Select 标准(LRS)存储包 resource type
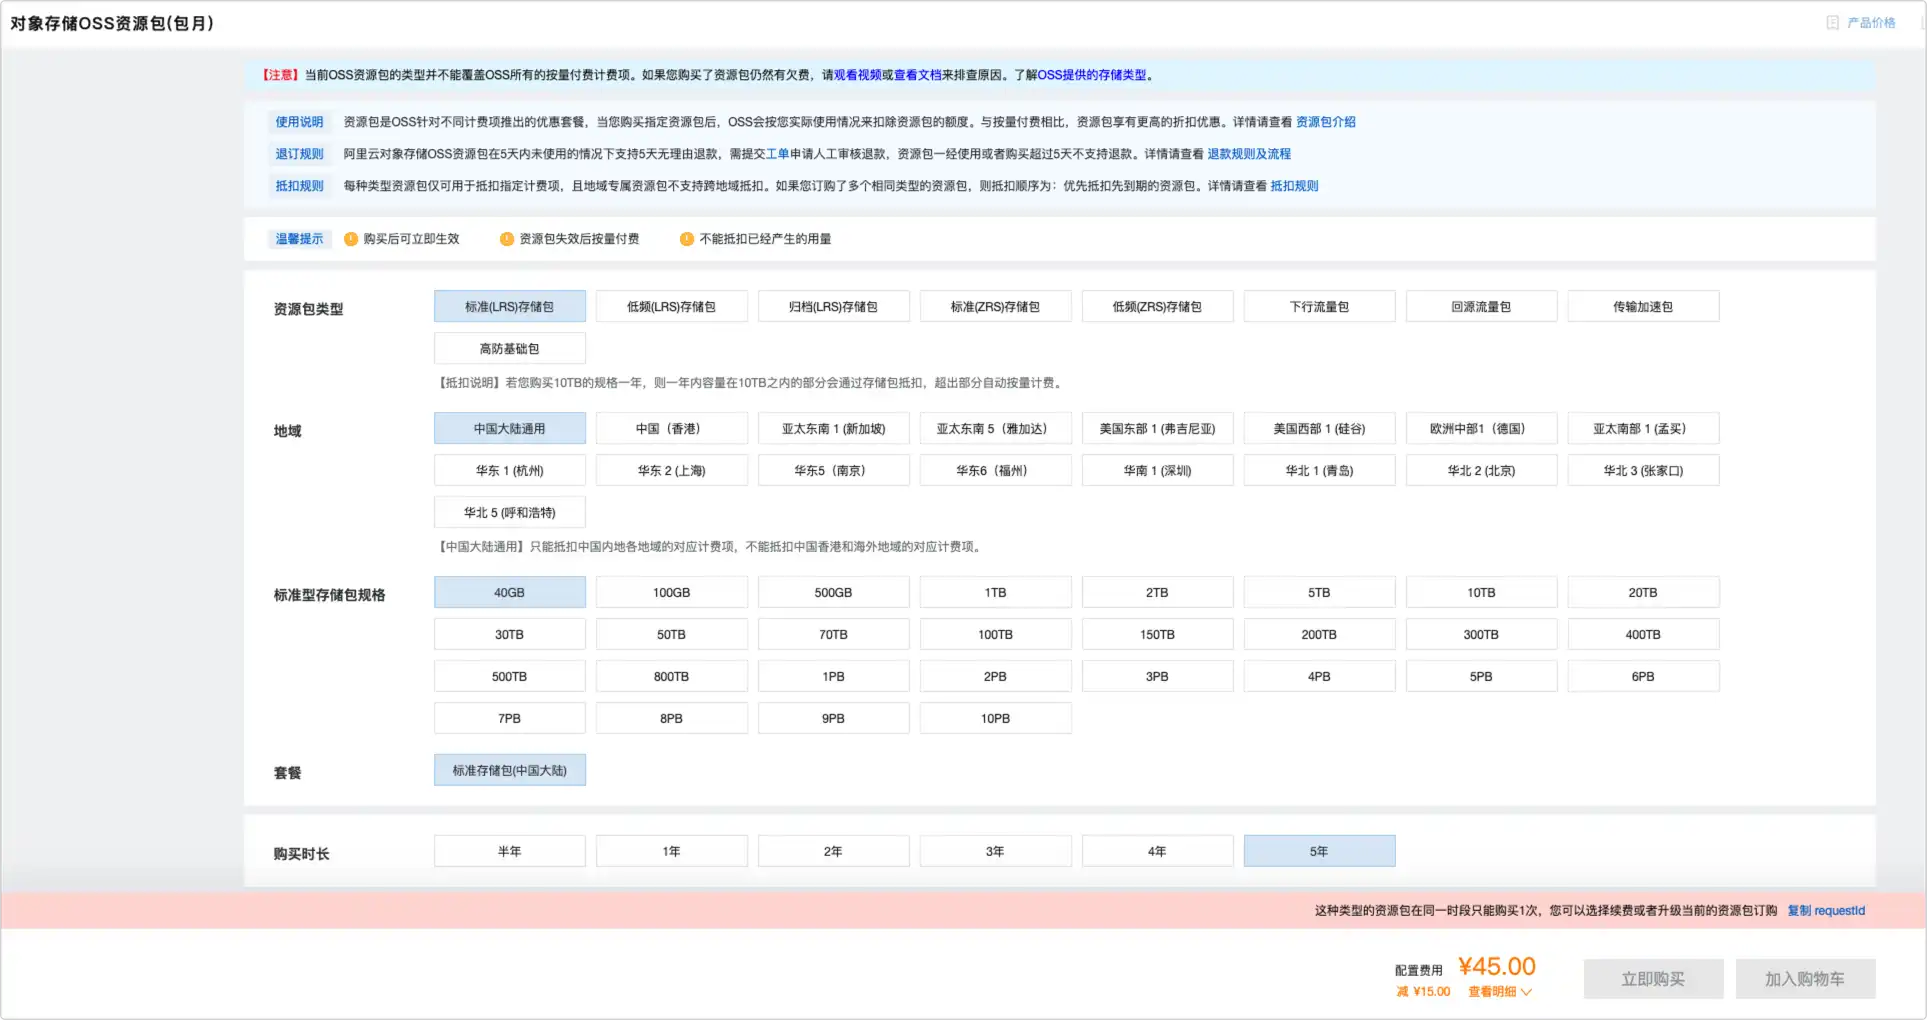The width and height of the screenshot is (1927, 1020). [x=510, y=307]
